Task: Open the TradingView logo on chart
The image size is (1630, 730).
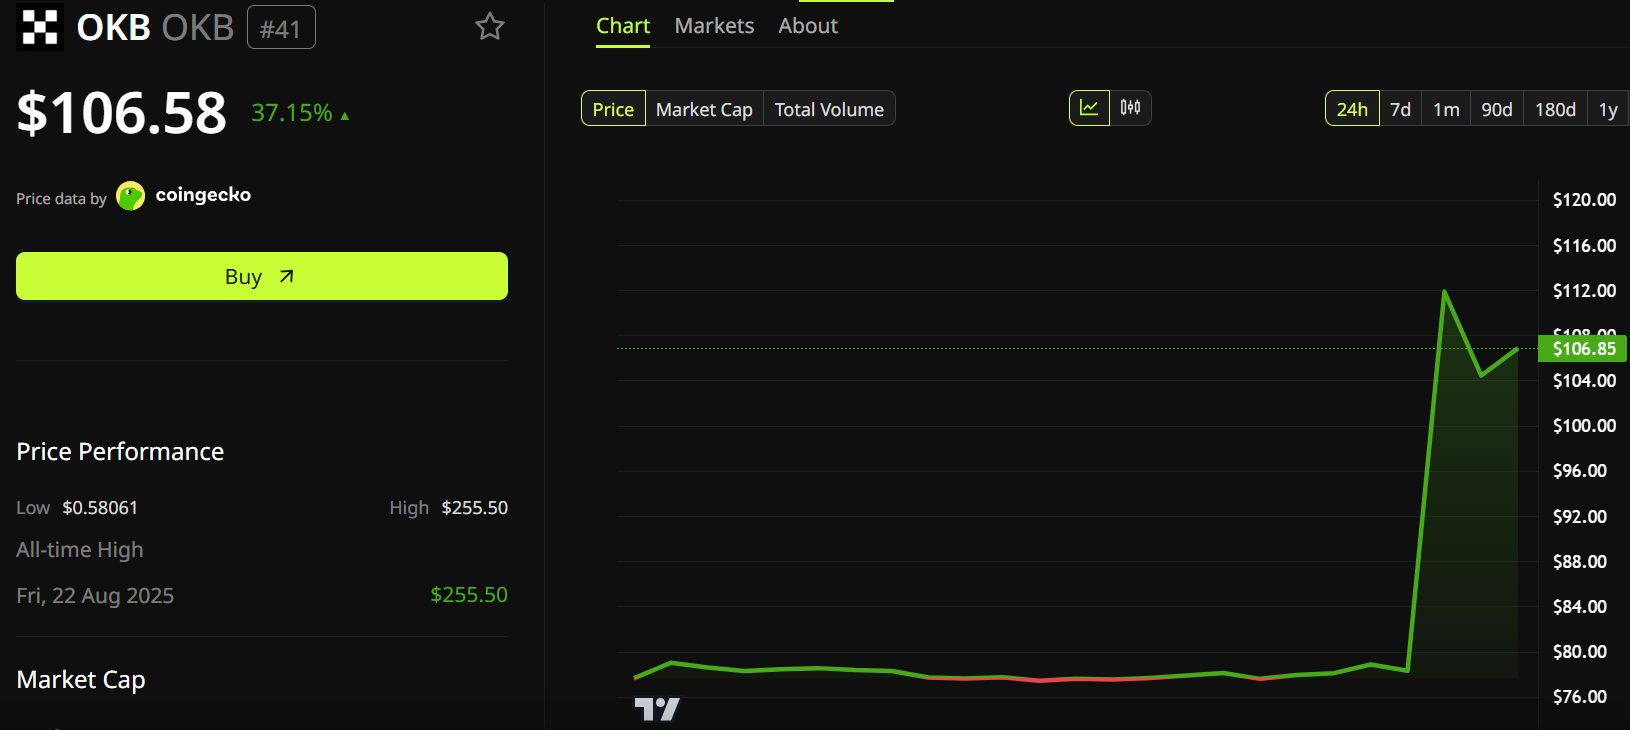Action: click(657, 710)
